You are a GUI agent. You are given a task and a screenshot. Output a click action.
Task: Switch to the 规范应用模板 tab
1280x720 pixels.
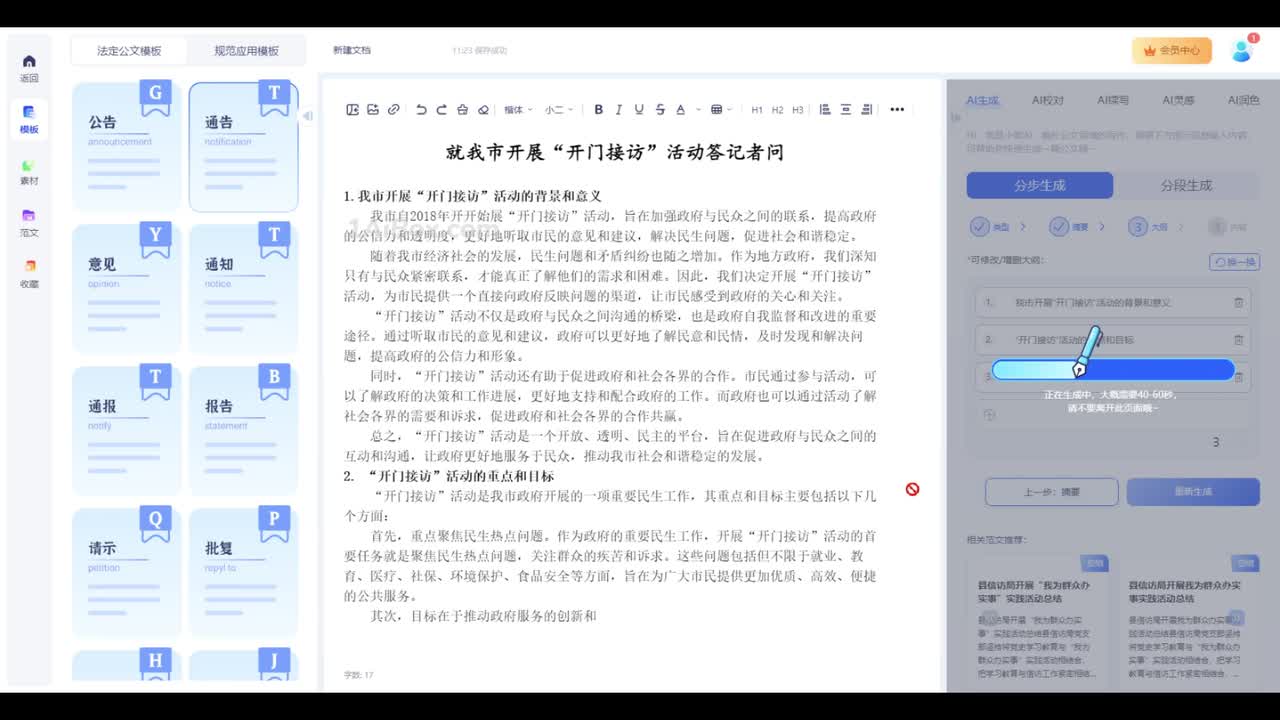(246, 51)
